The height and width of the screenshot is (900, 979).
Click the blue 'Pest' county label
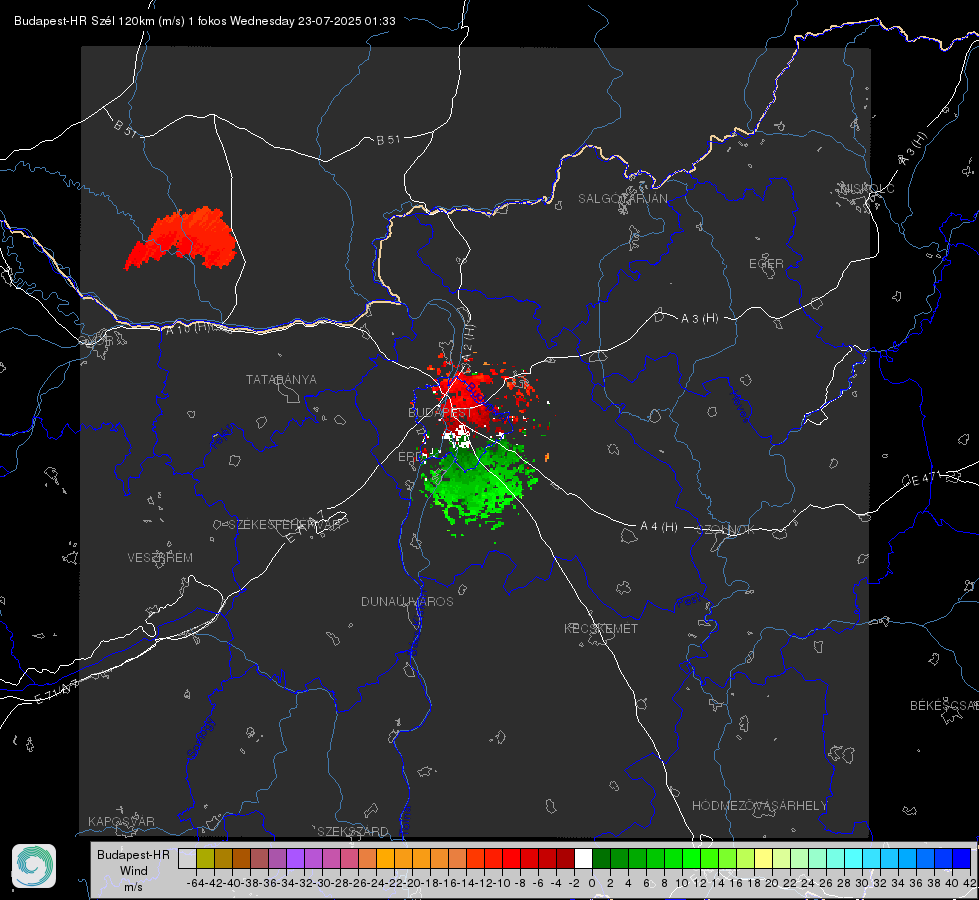tap(688, 602)
